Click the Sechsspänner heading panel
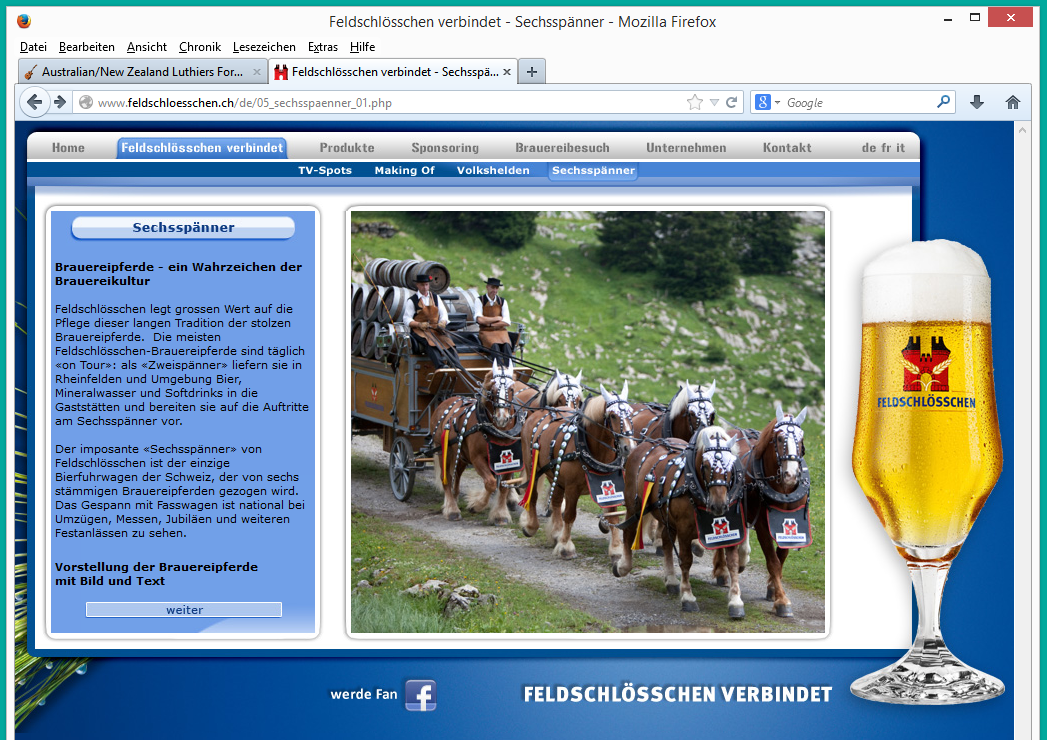Image resolution: width=1047 pixels, height=740 pixels. [183, 227]
